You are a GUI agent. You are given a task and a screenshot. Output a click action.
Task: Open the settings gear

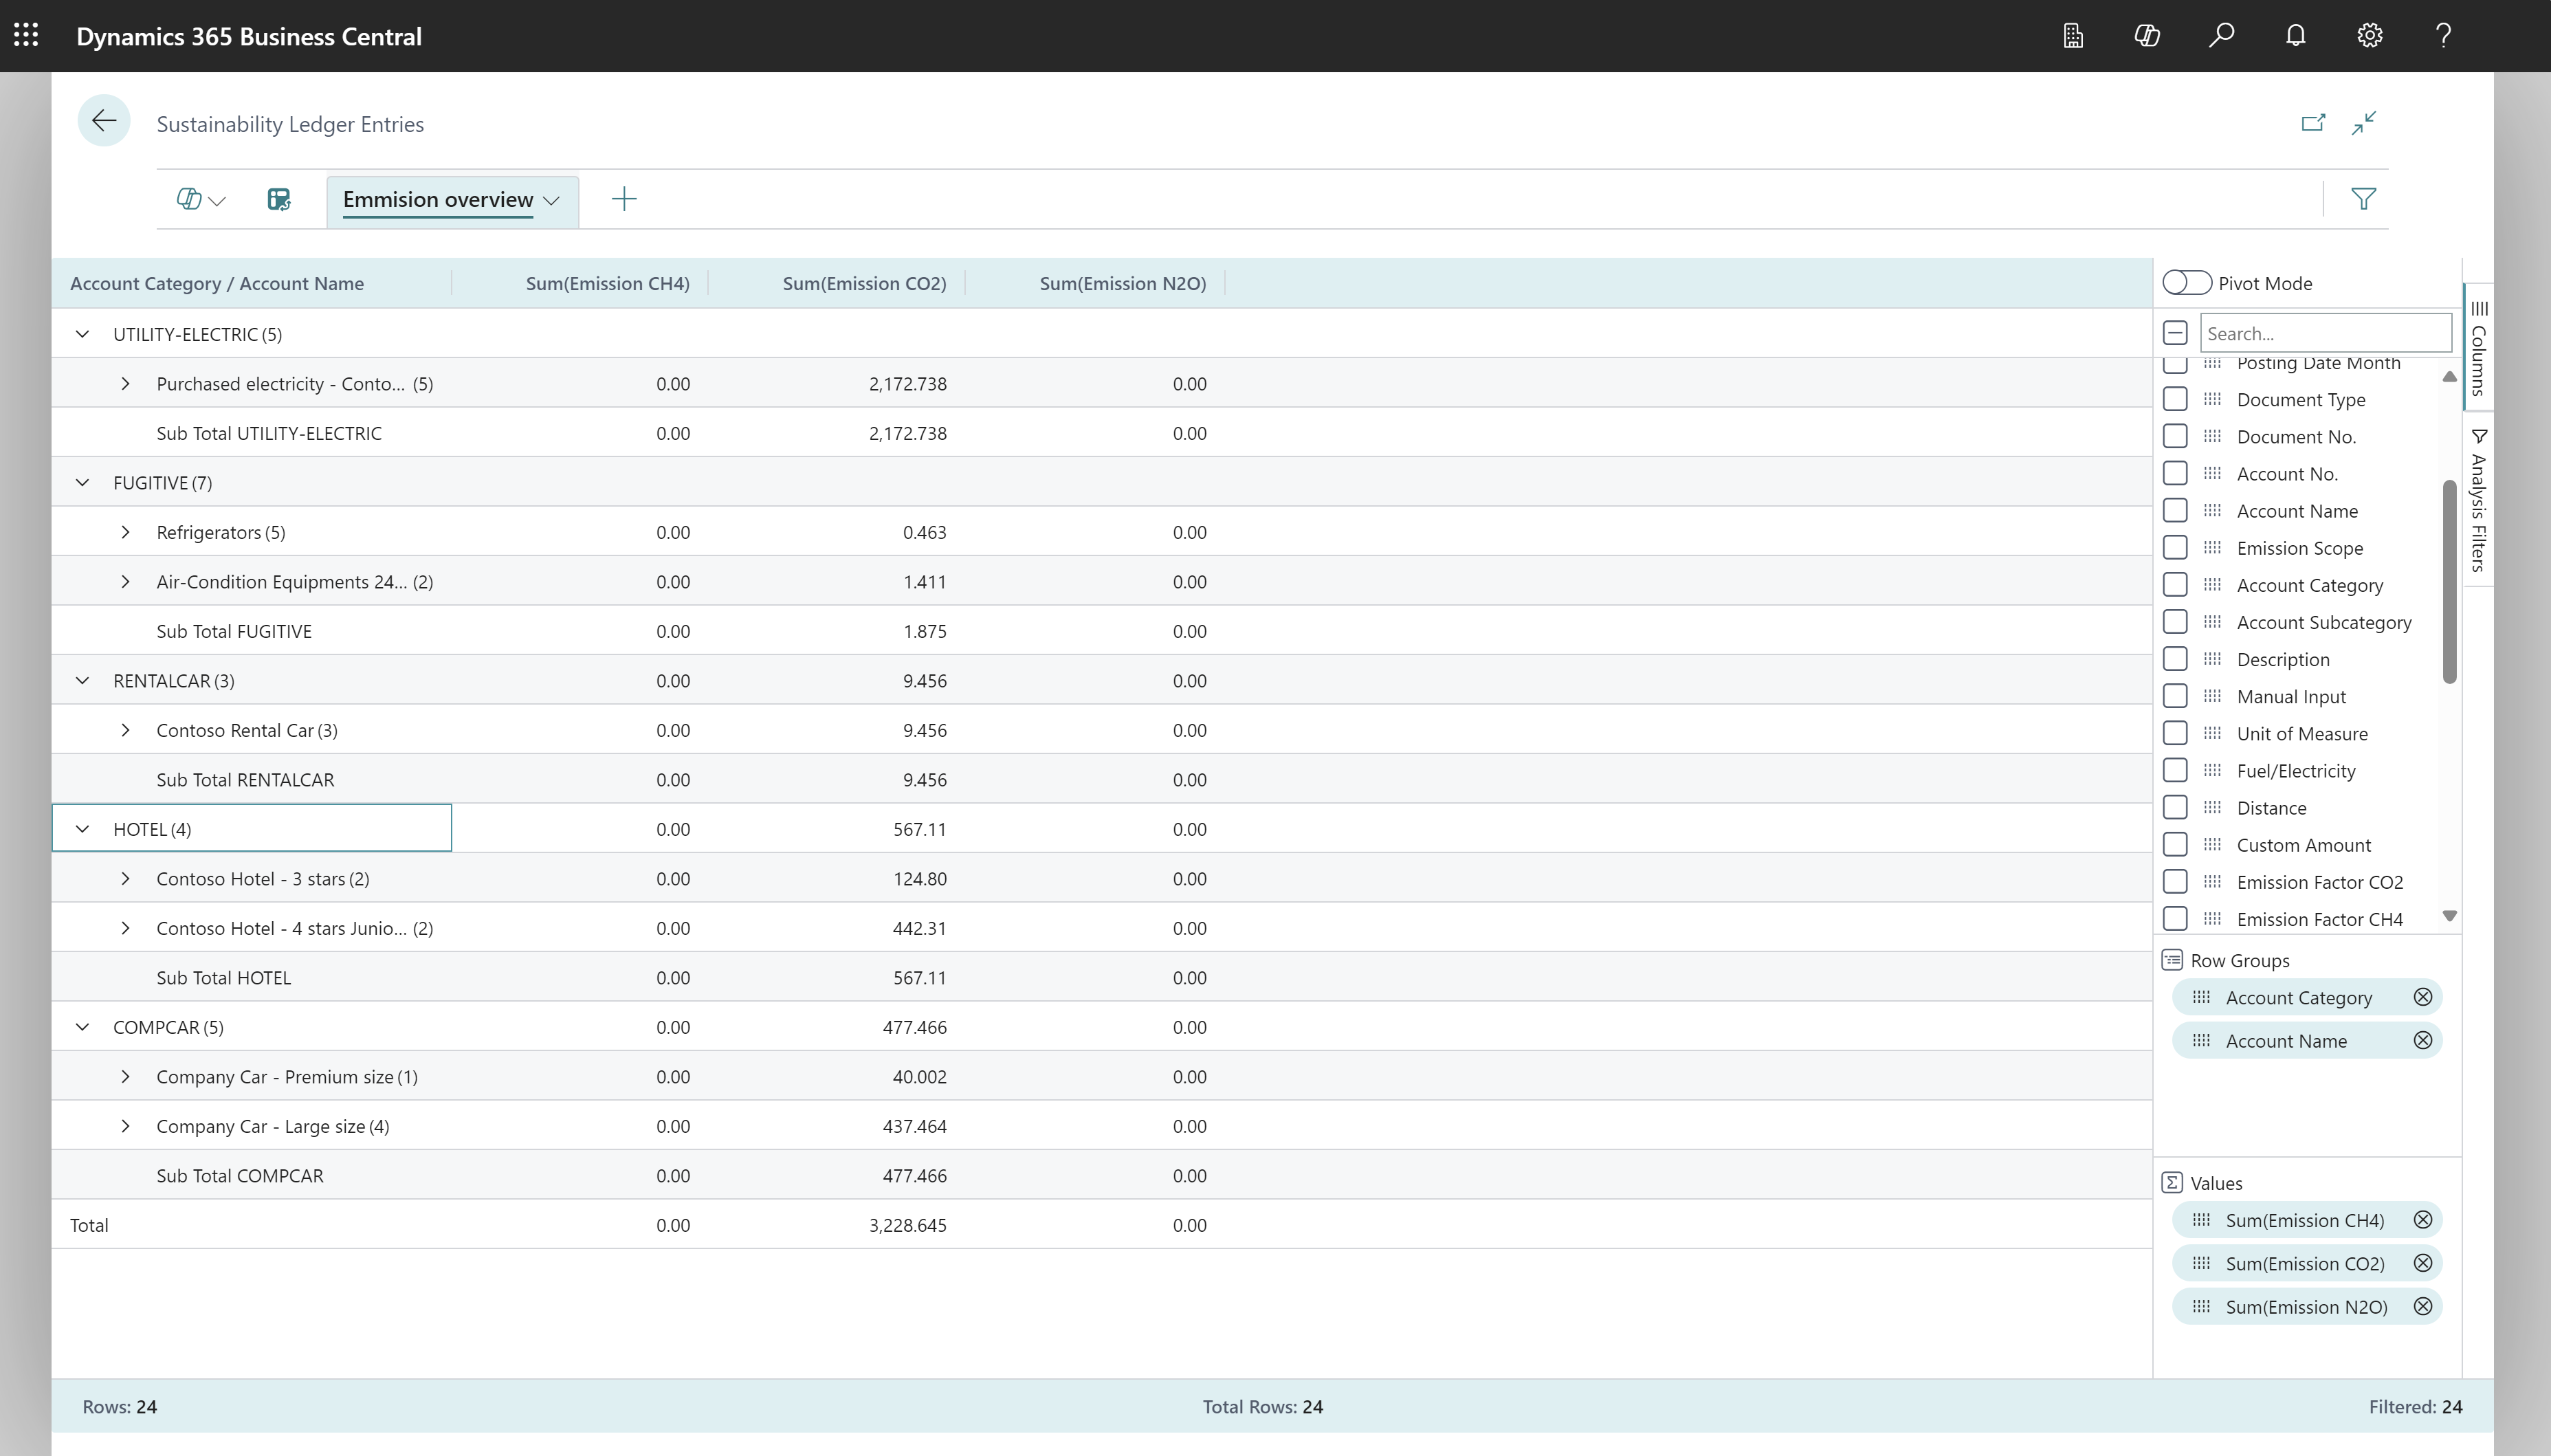click(x=2369, y=36)
